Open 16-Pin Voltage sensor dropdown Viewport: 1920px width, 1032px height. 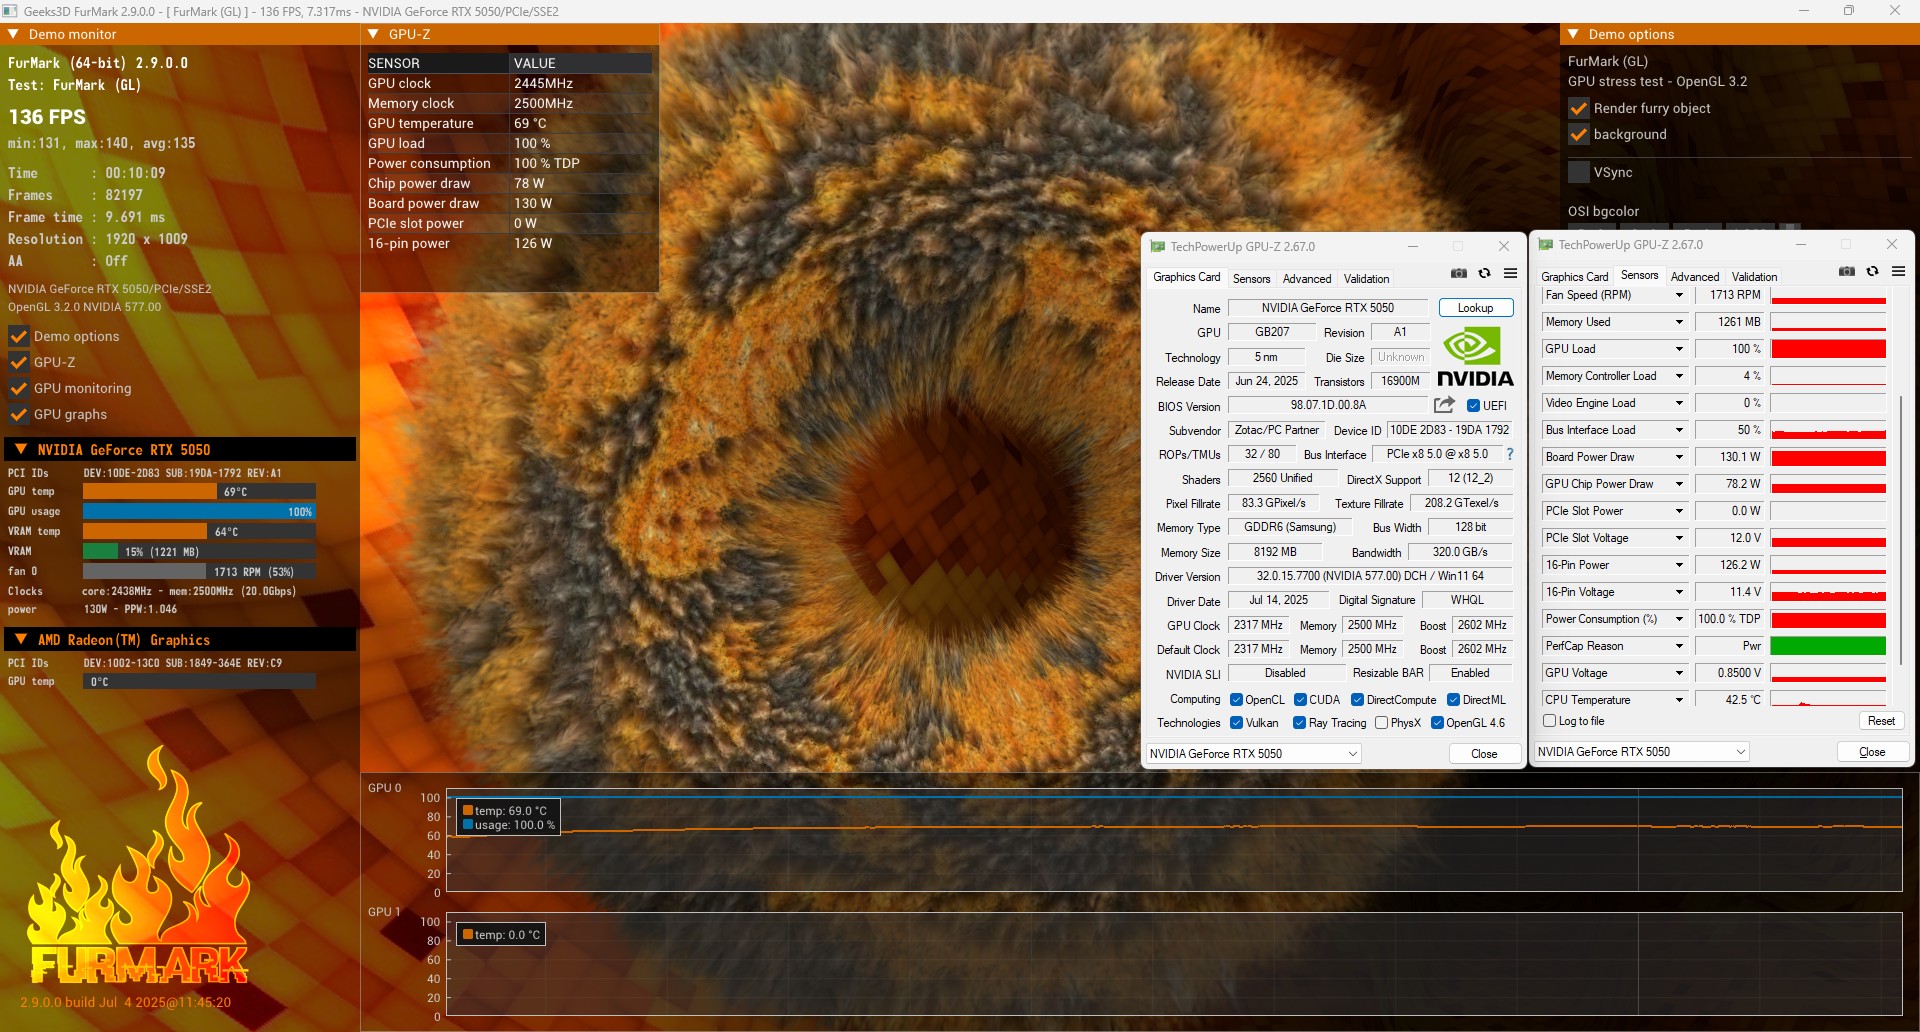pyautogui.click(x=1679, y=592)
